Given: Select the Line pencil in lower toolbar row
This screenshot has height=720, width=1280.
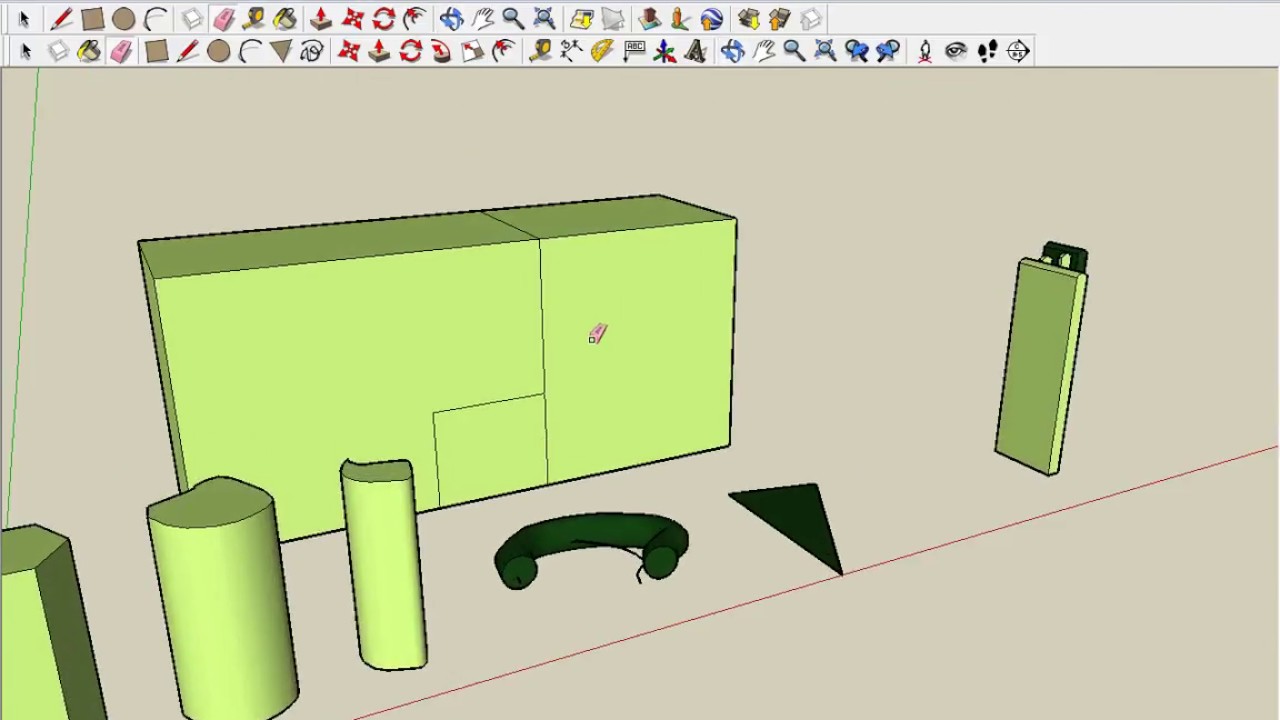Looking at the screenshot, I should coord(187,51).
